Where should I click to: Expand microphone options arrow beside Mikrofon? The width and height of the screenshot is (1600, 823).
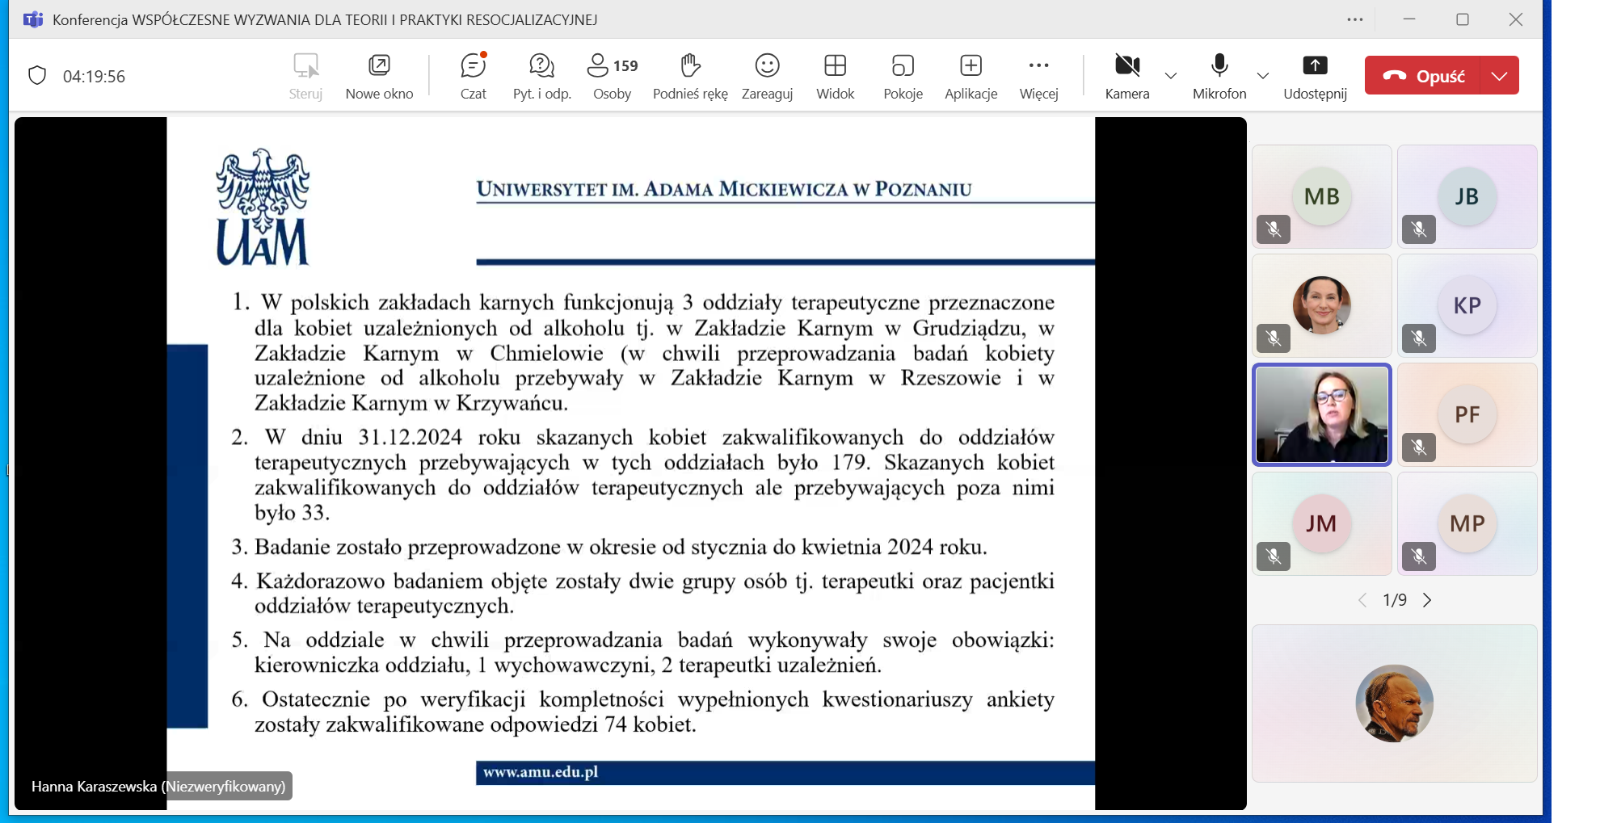click(1263, 76)
